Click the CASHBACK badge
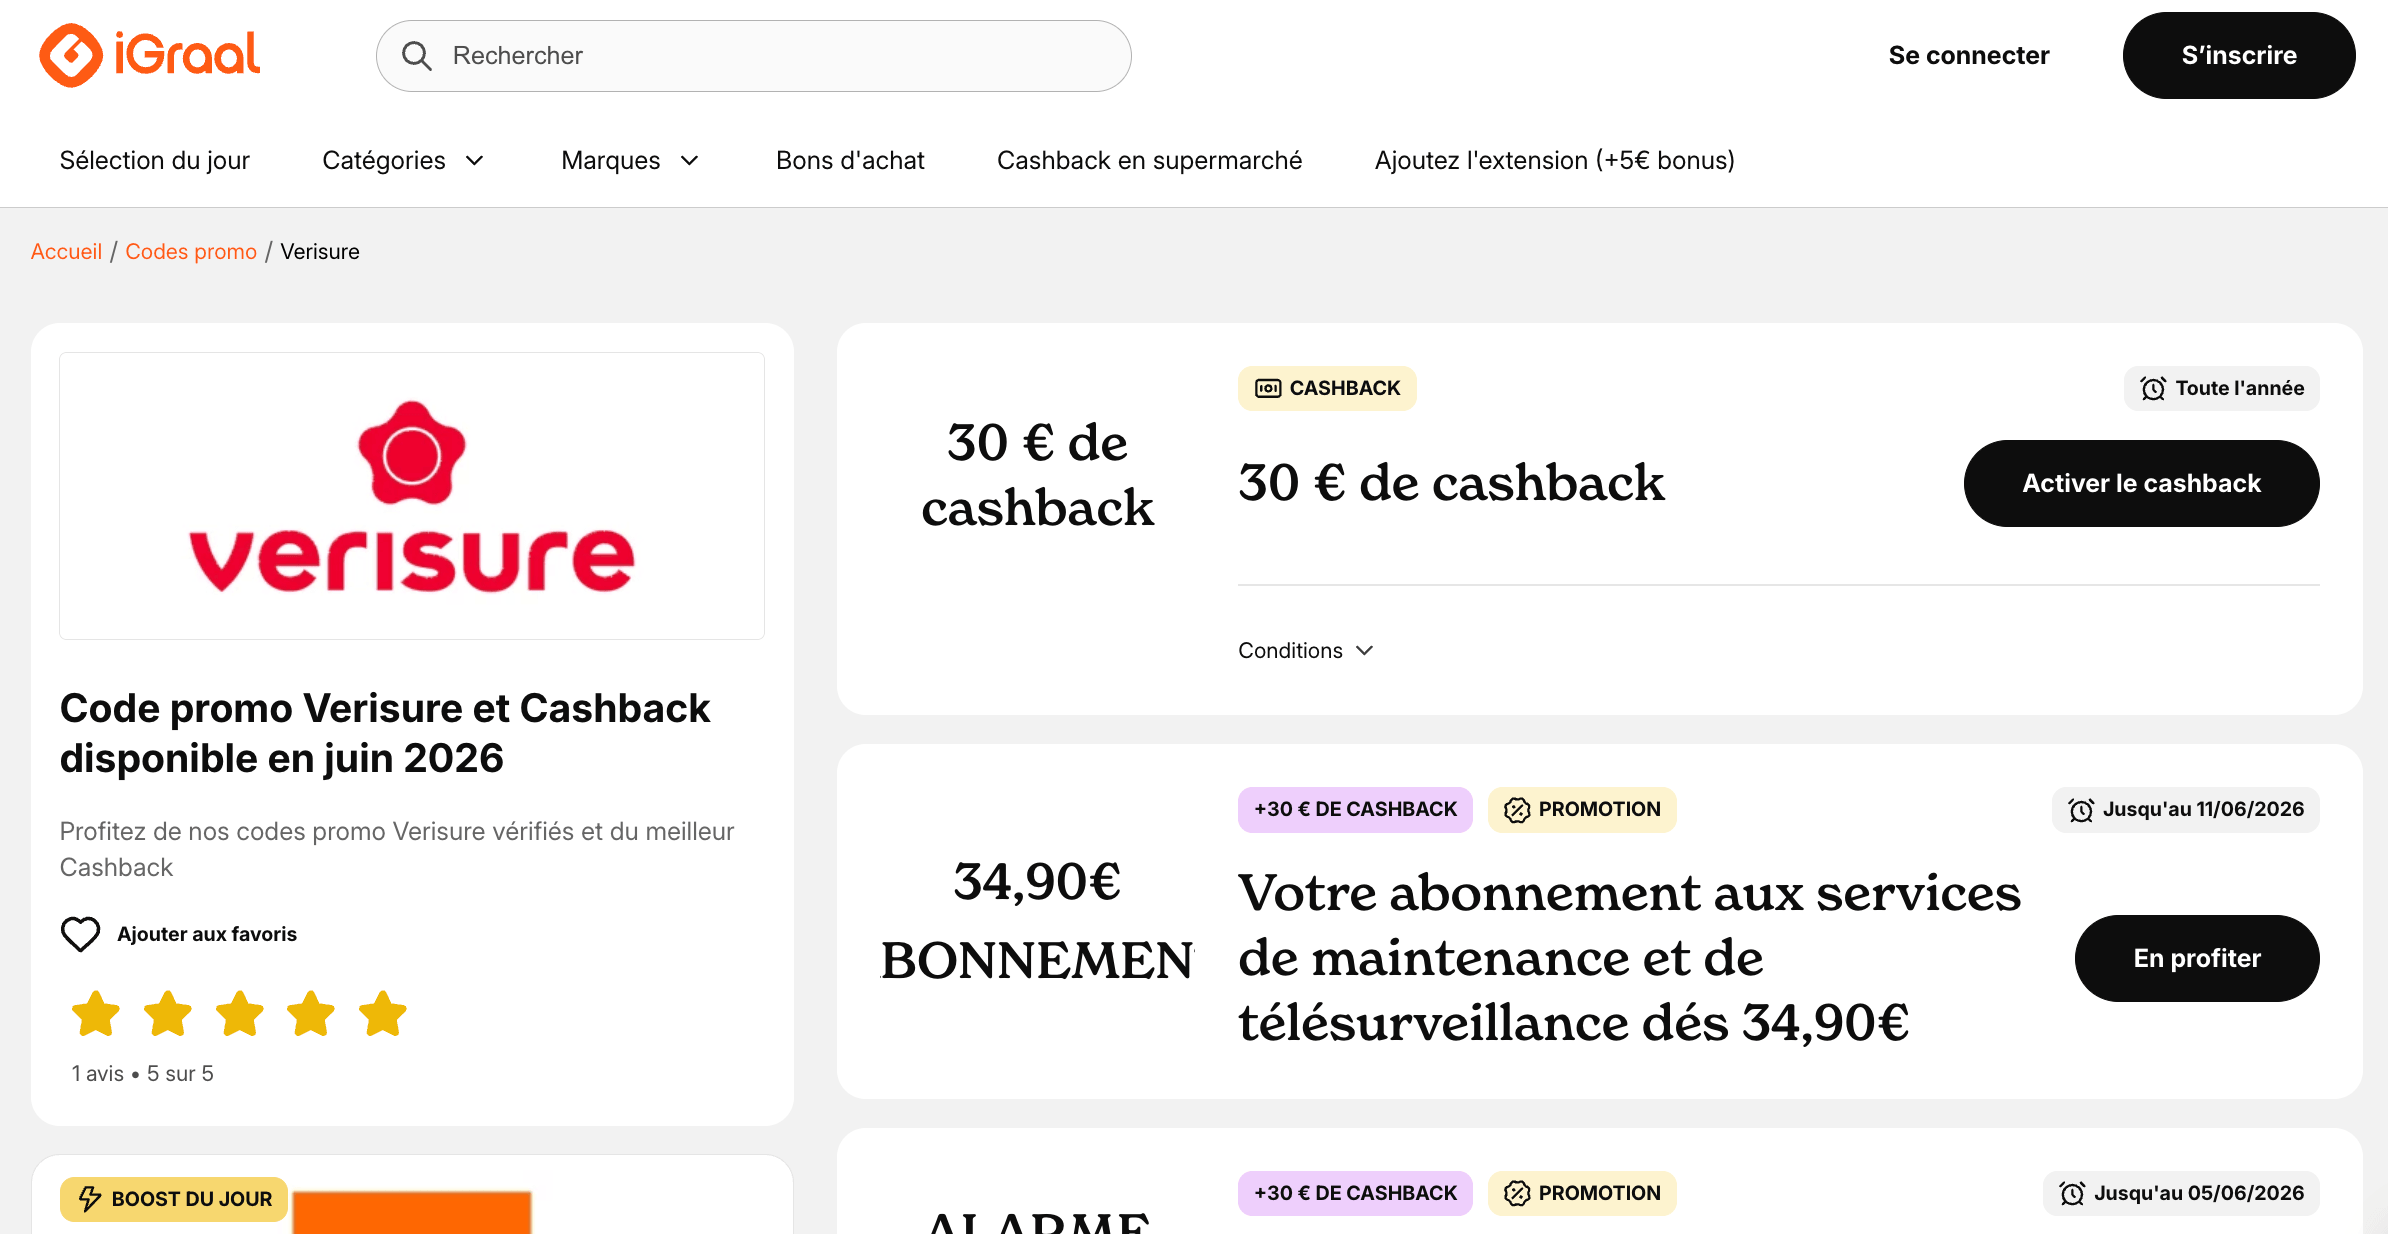Screen dimensions: 2388x1234 point(1327,388)
